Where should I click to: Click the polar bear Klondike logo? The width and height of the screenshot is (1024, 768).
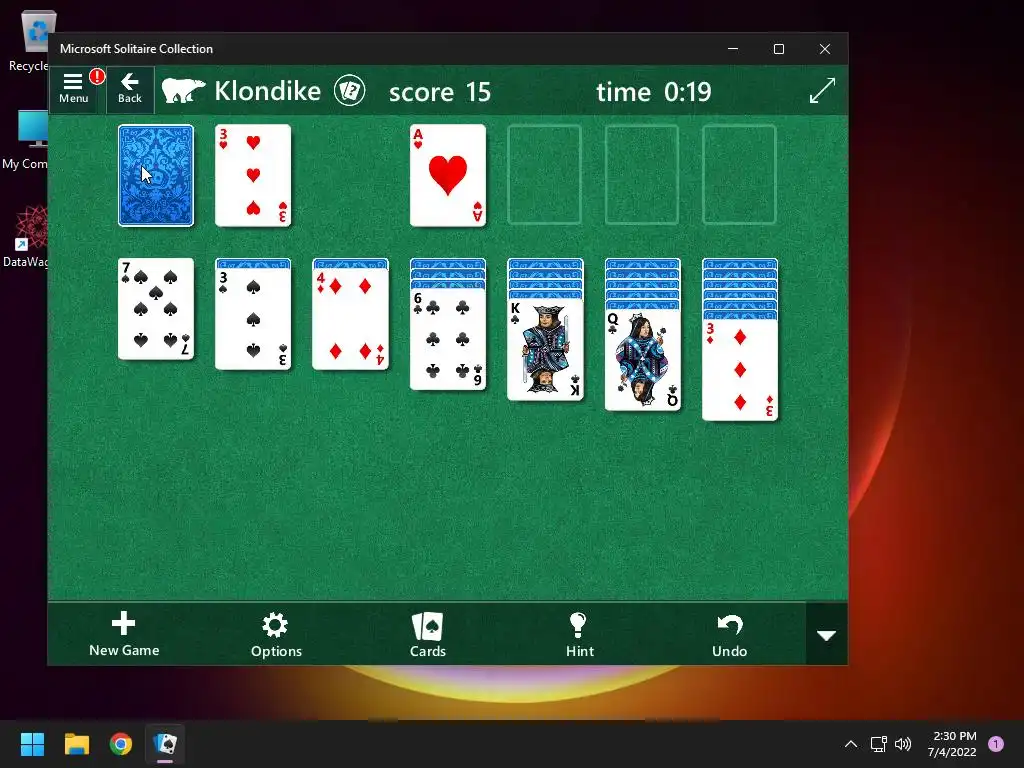coord(183,91)
